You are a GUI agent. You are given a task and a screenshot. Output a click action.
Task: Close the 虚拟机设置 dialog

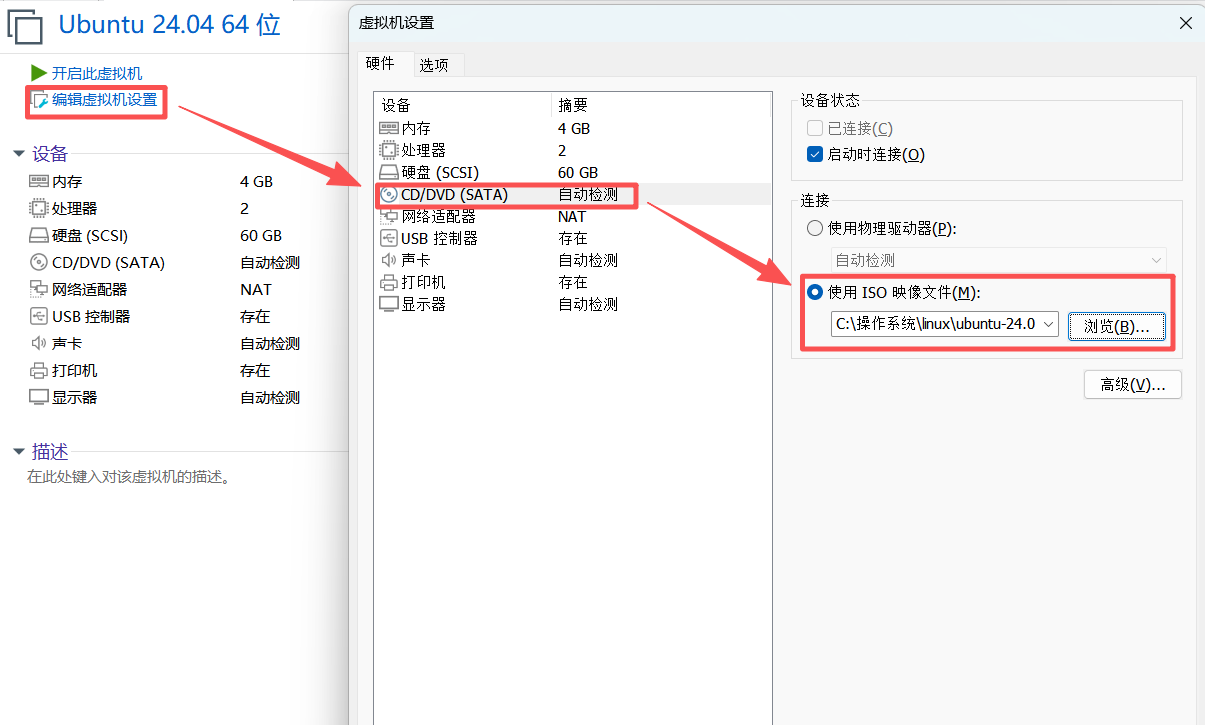tap(1185, 23)
